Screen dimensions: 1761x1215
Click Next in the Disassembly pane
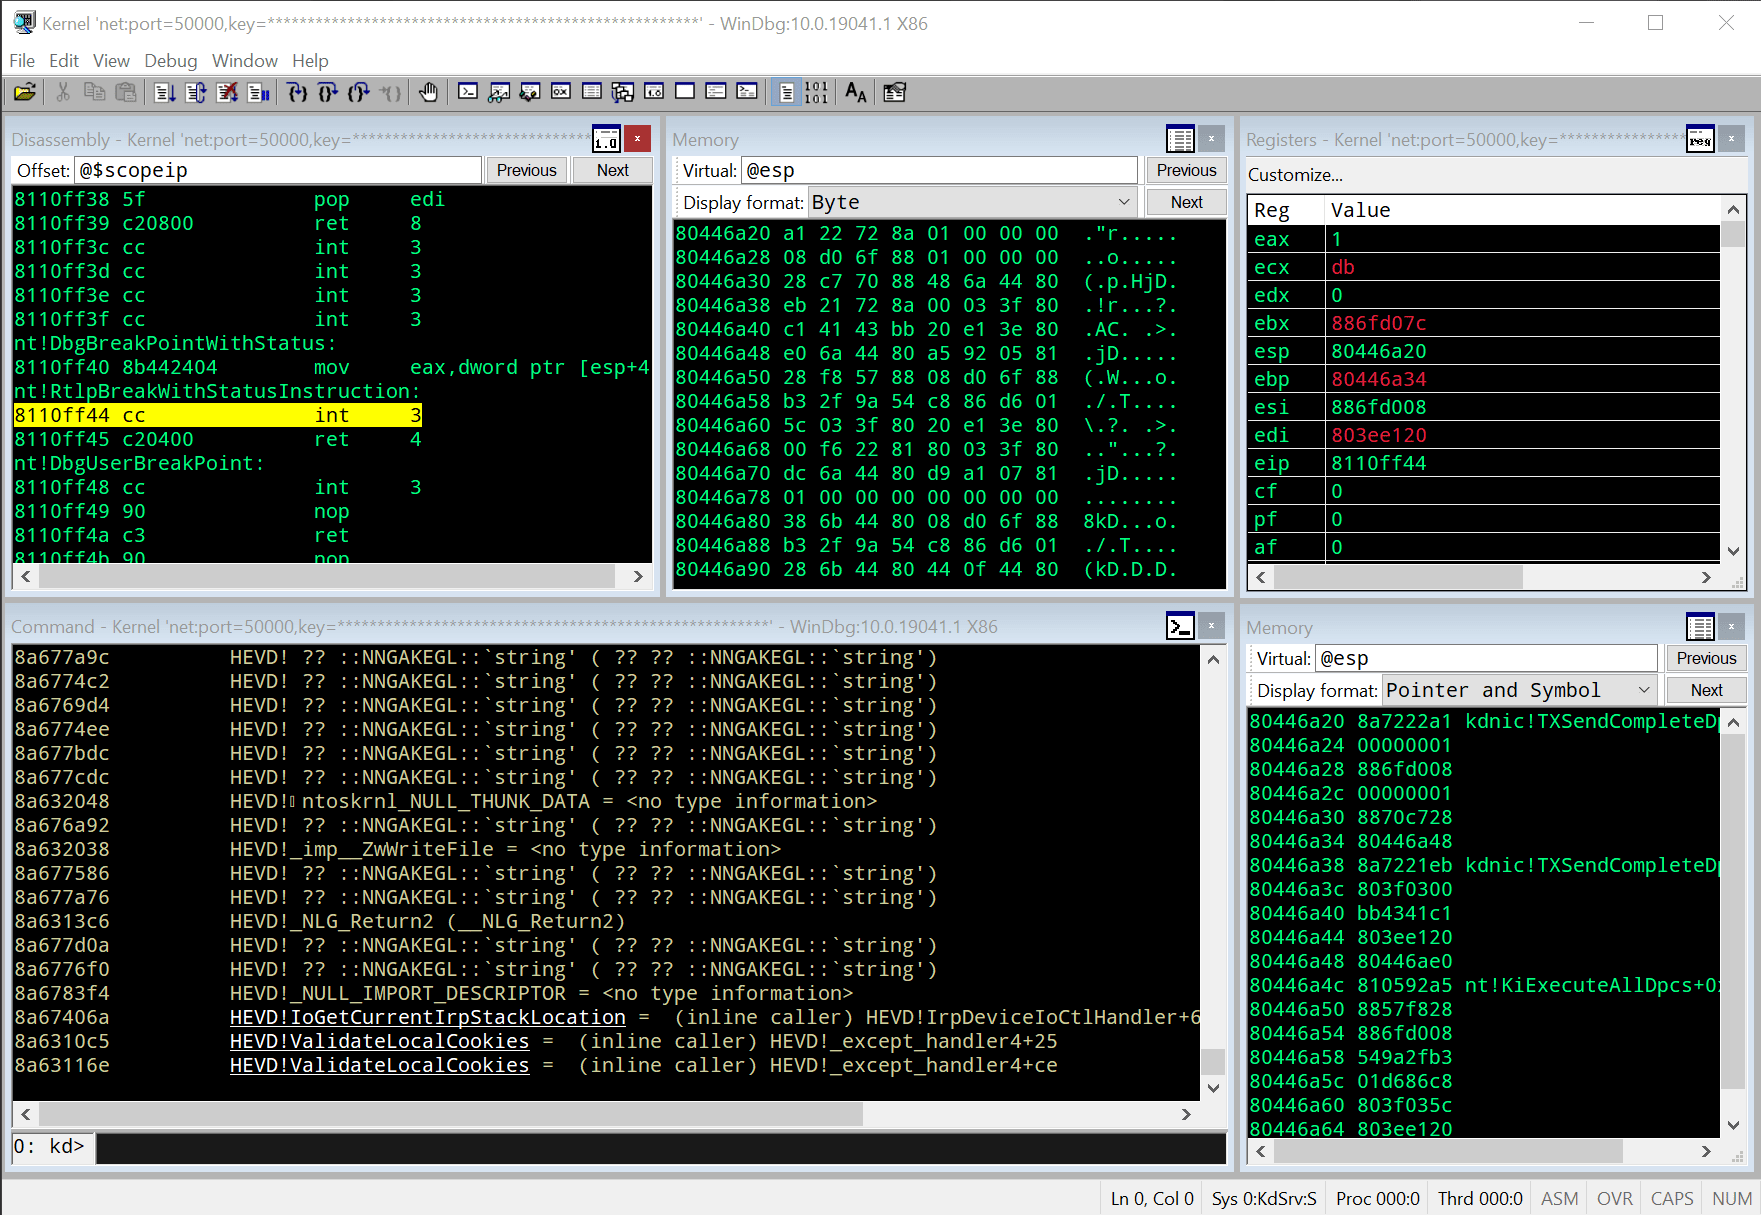click(612, 170)
